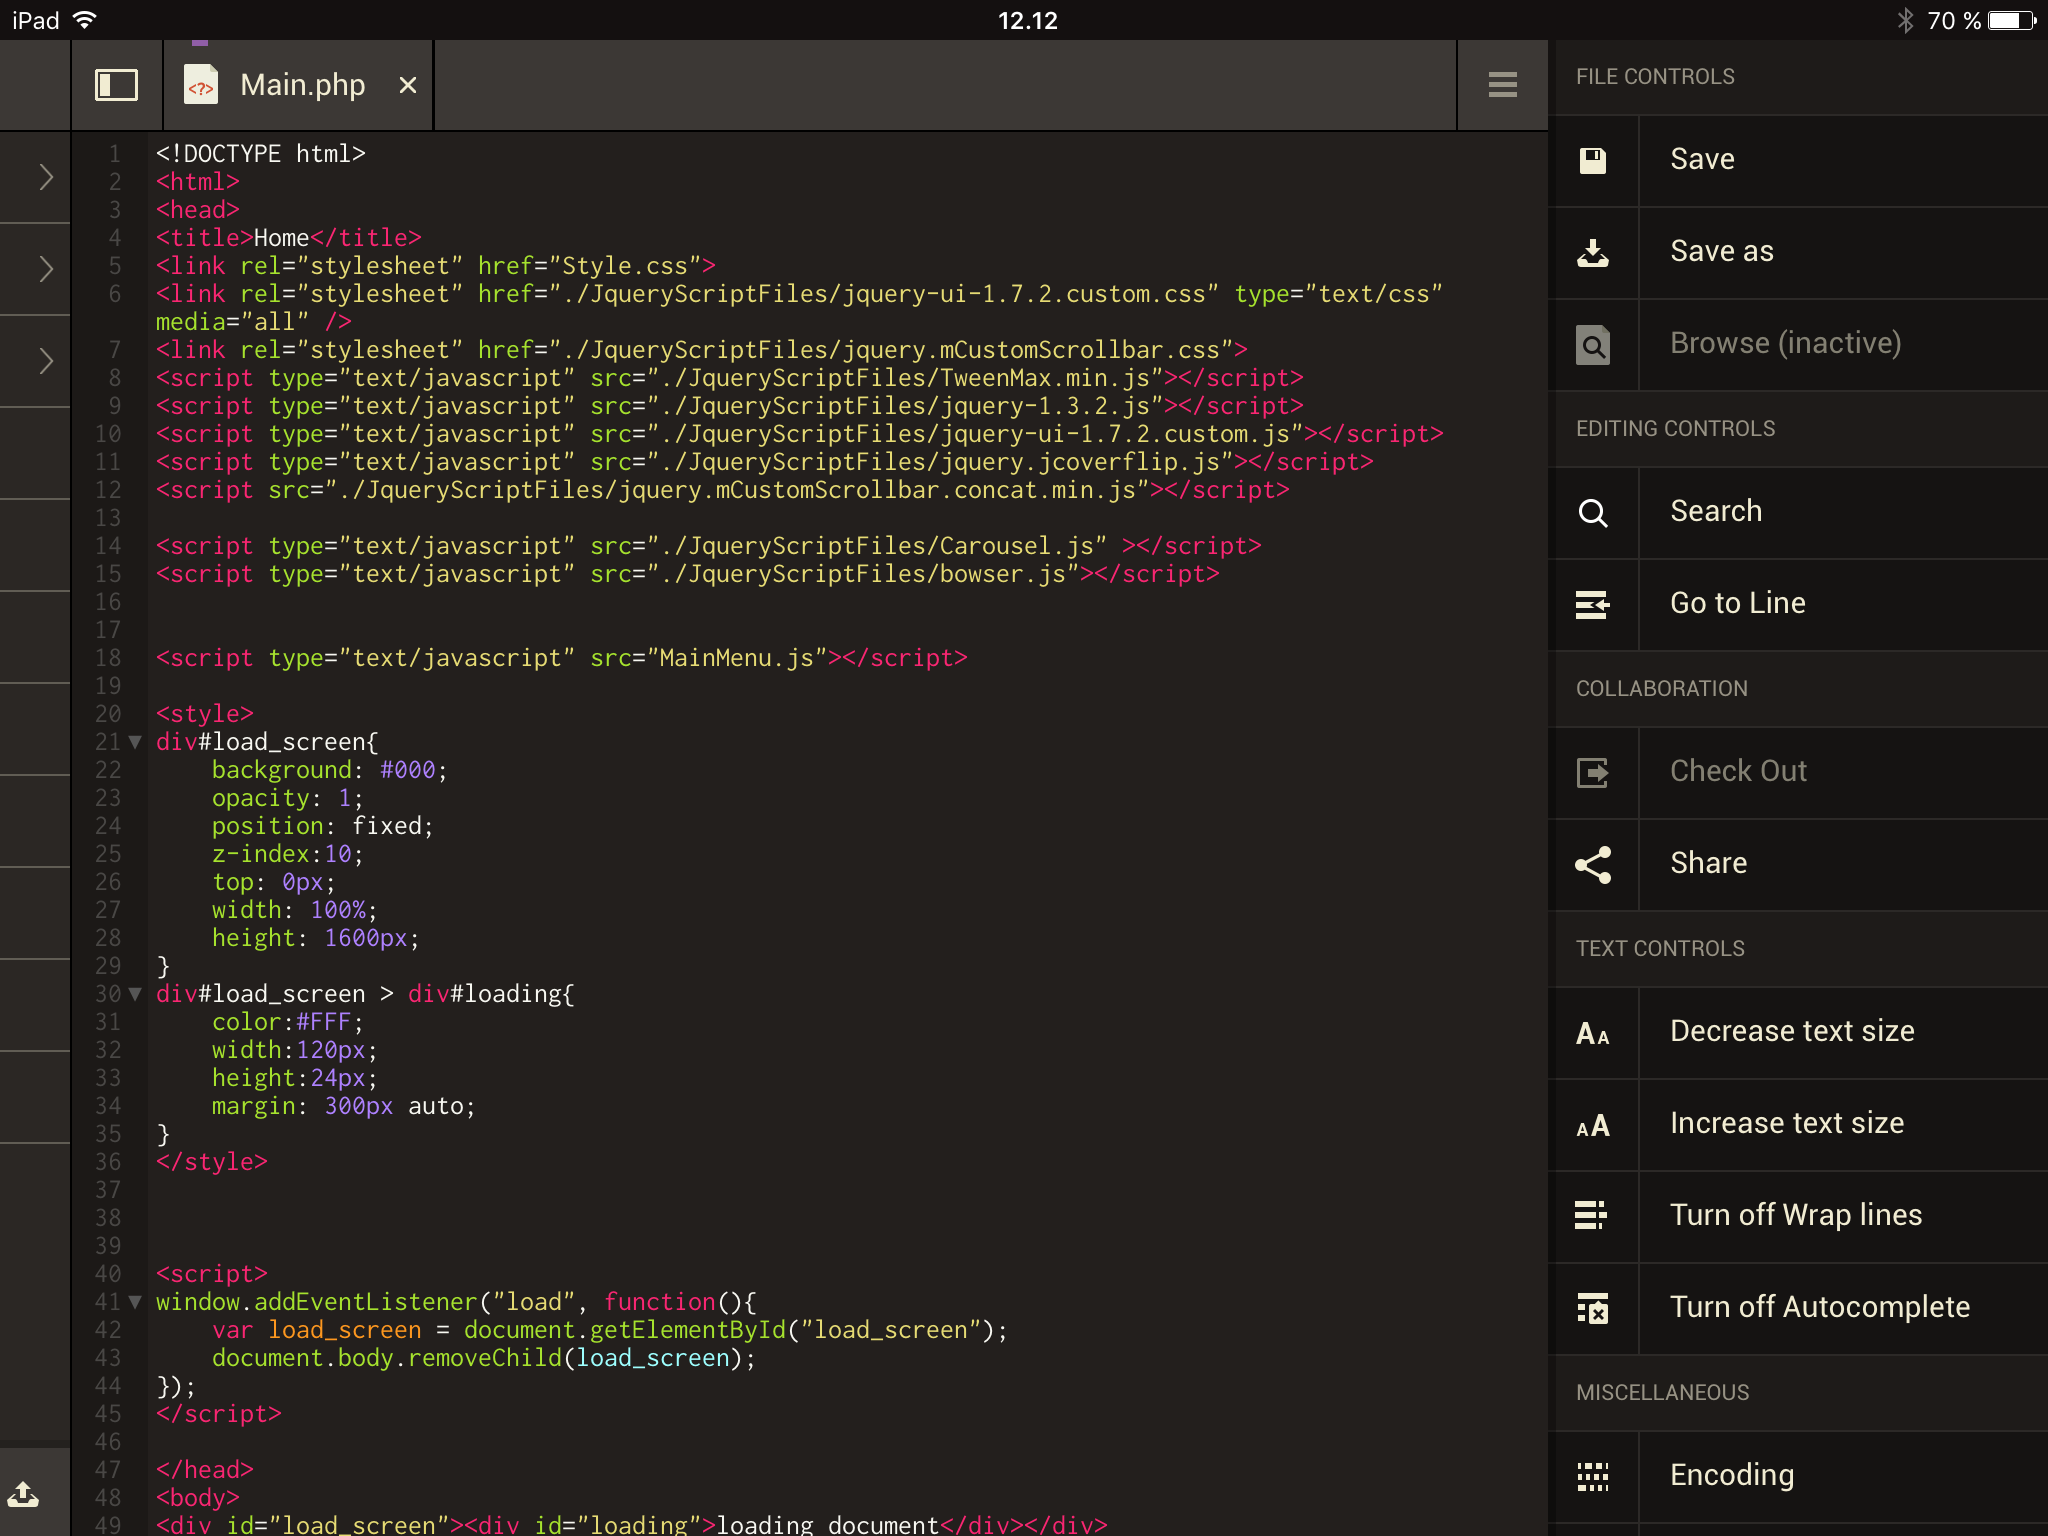Click the Save as download icon

click(1593, 253)
